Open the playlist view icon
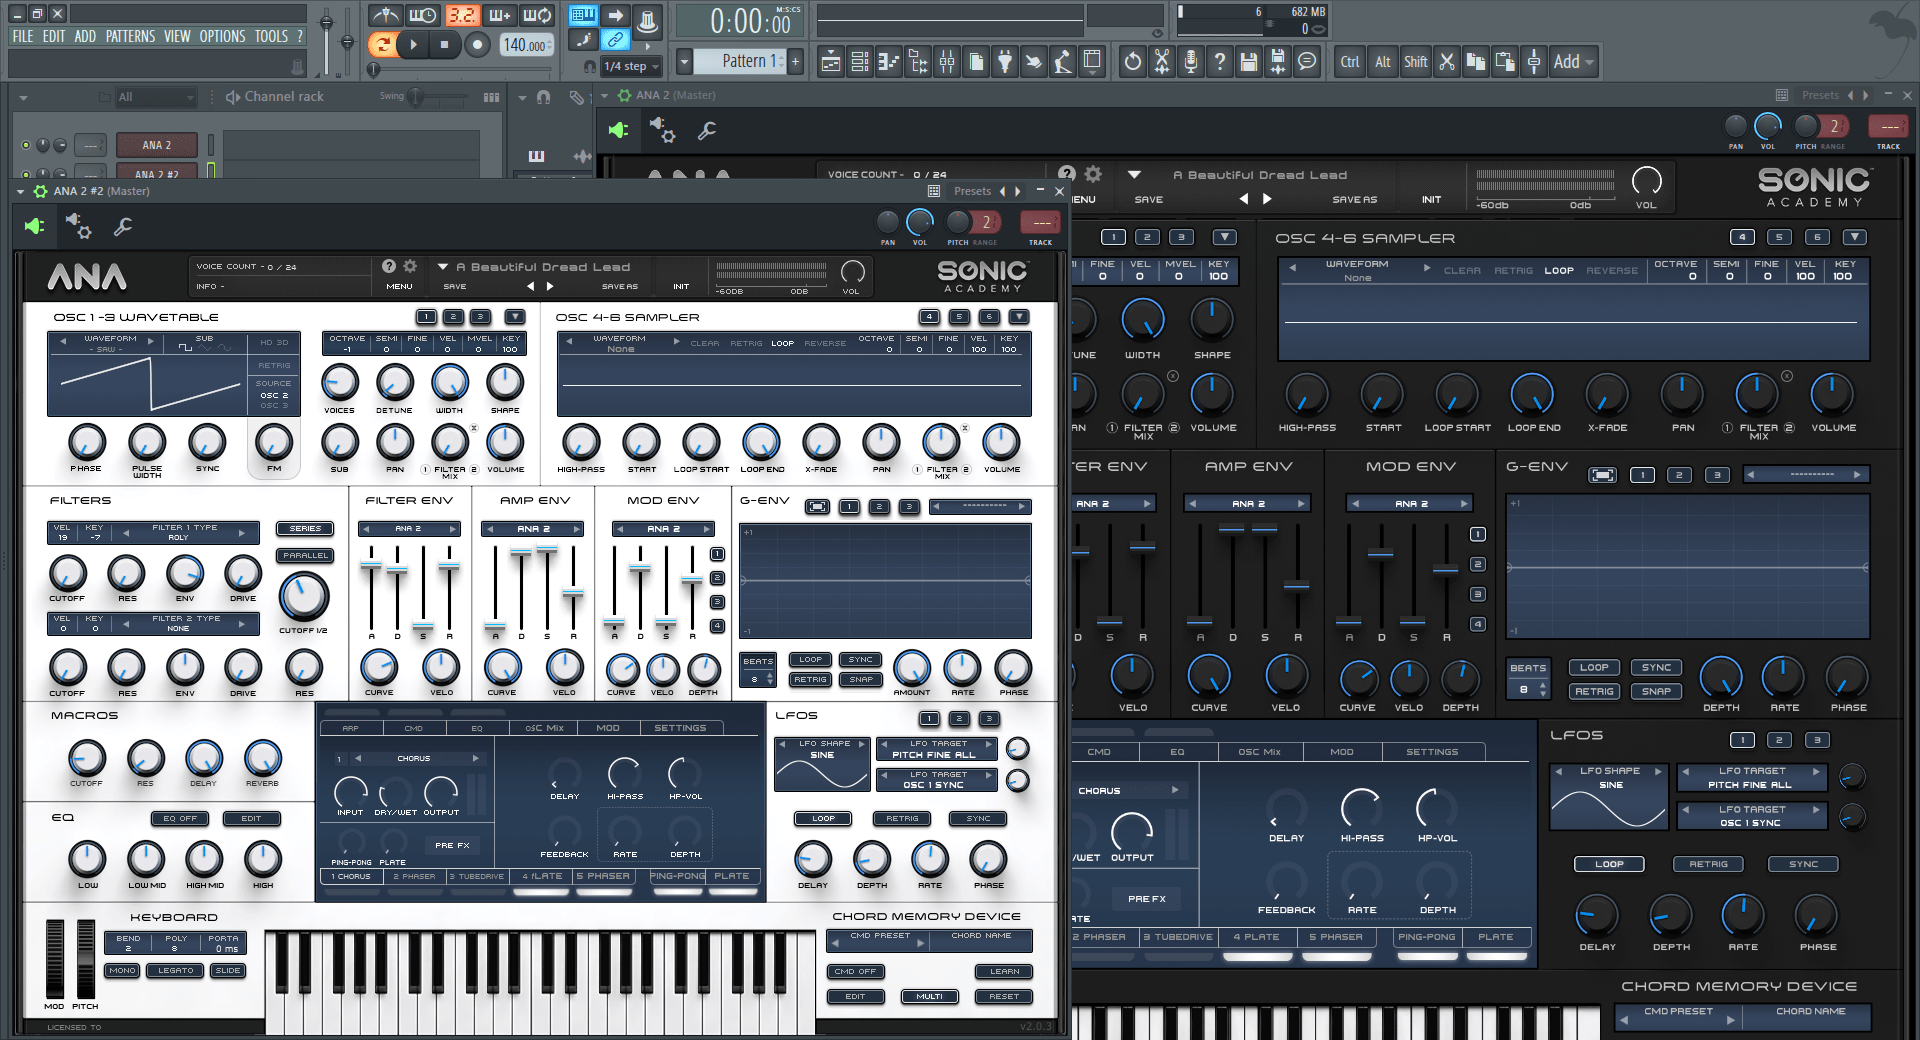 point(831,62)
